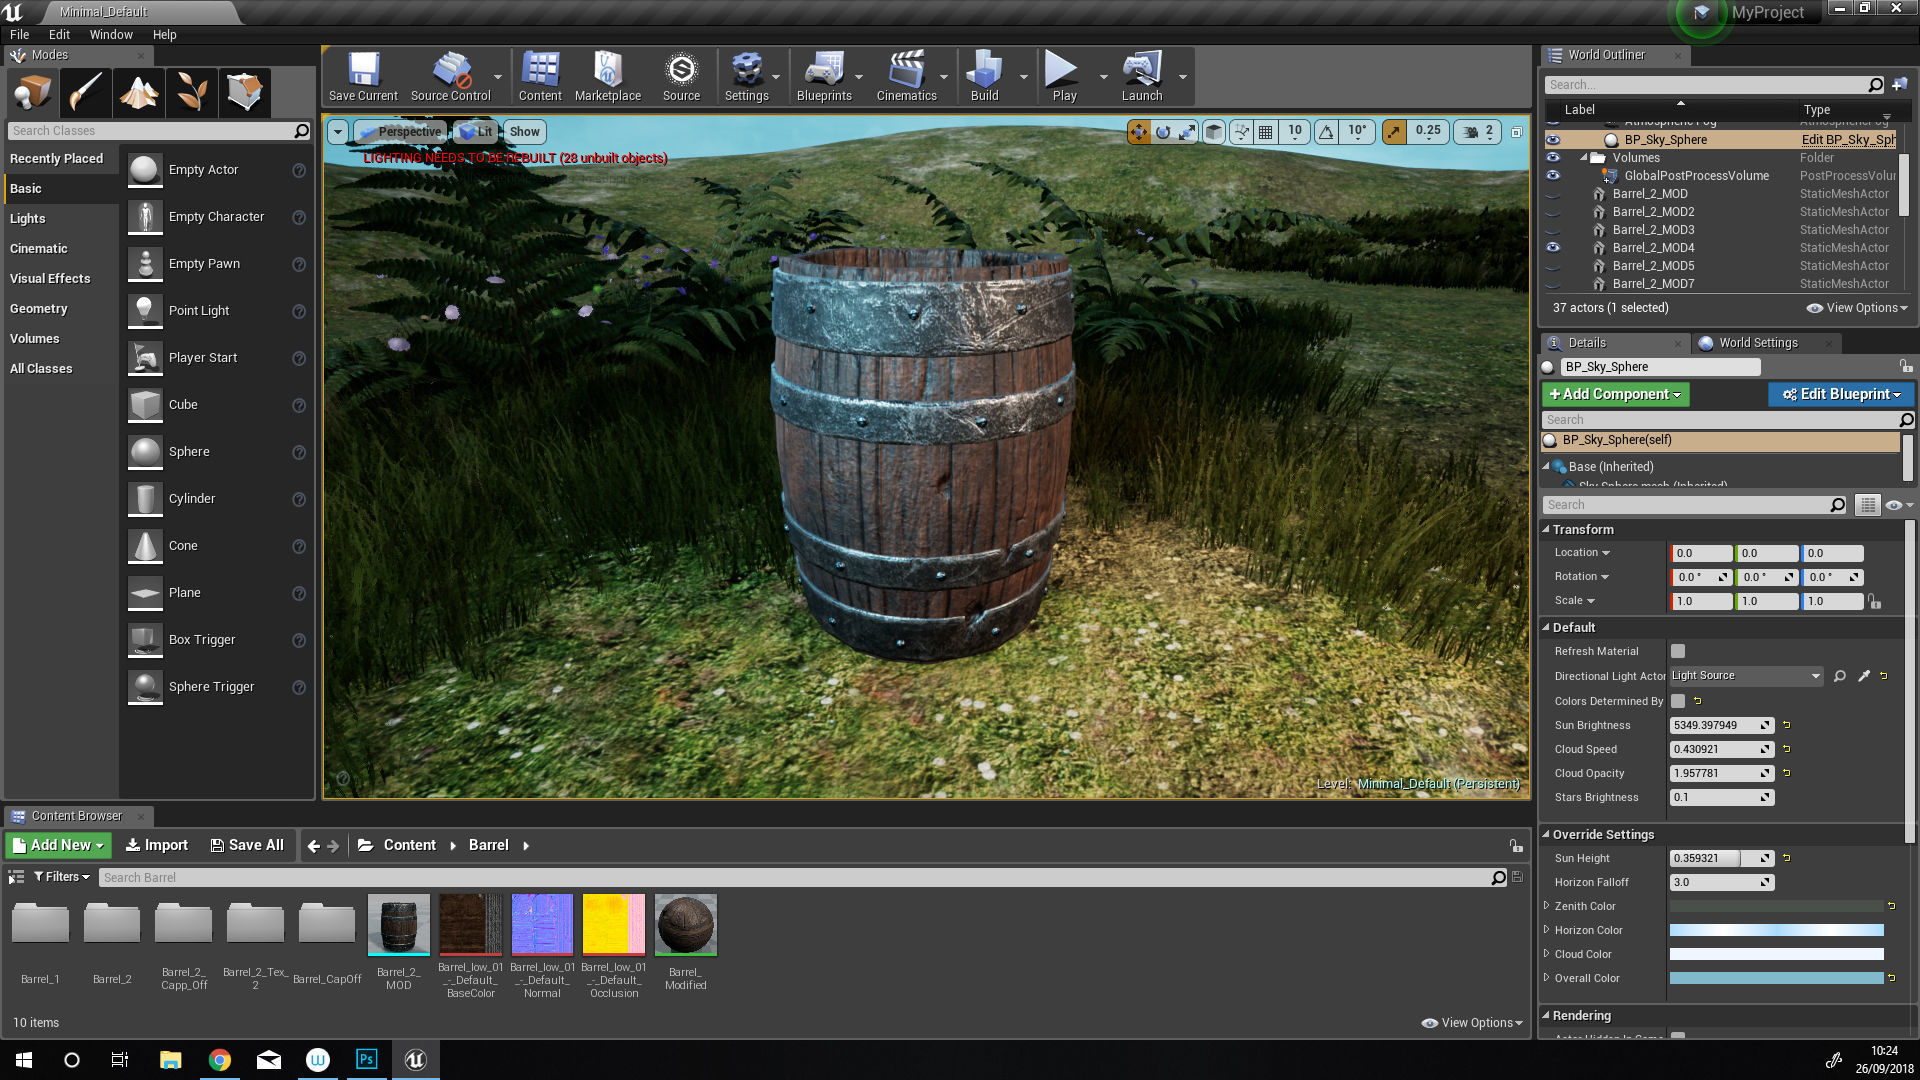Open the Blueprints toolbar icon
Screen dimensions: 1920x1080
coord(824,76)
